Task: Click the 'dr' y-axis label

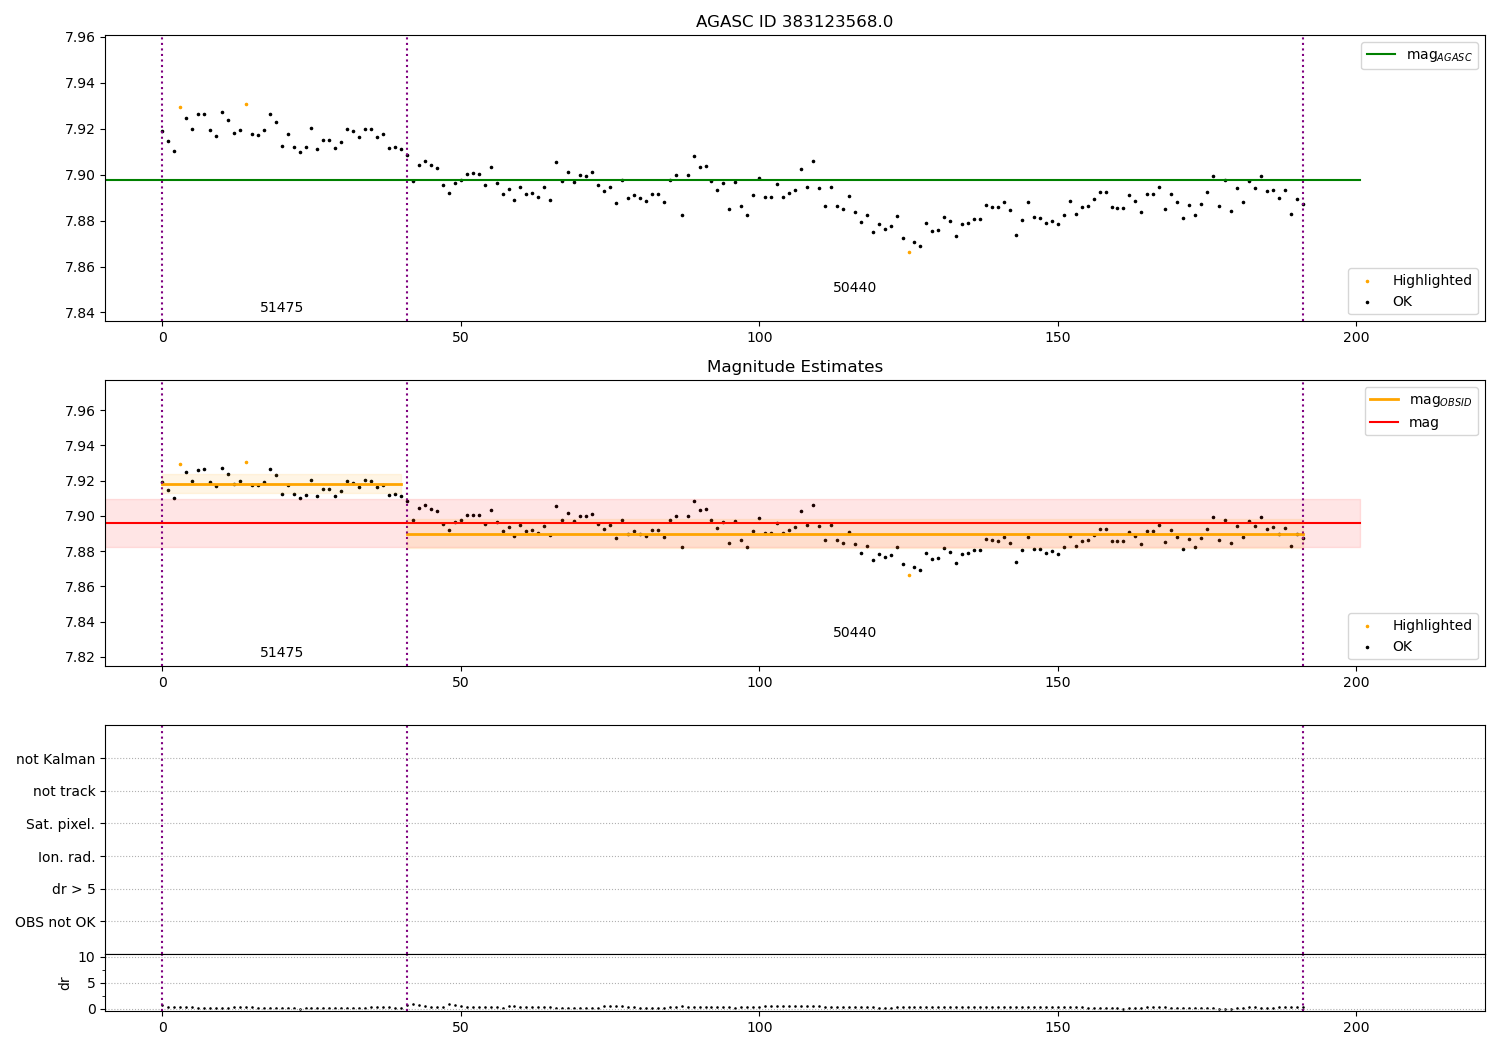Action: point(65,983)
